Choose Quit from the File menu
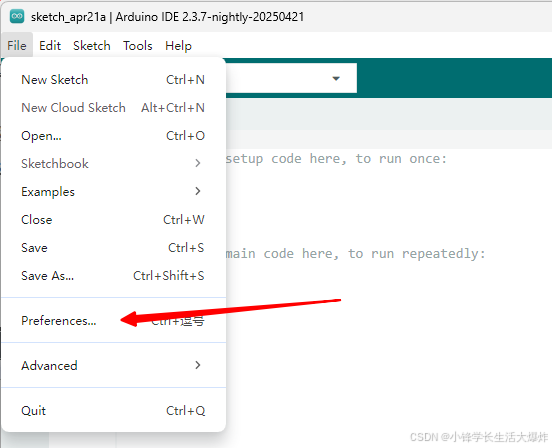This screenshot has height=448, width=552. [113, 410]
